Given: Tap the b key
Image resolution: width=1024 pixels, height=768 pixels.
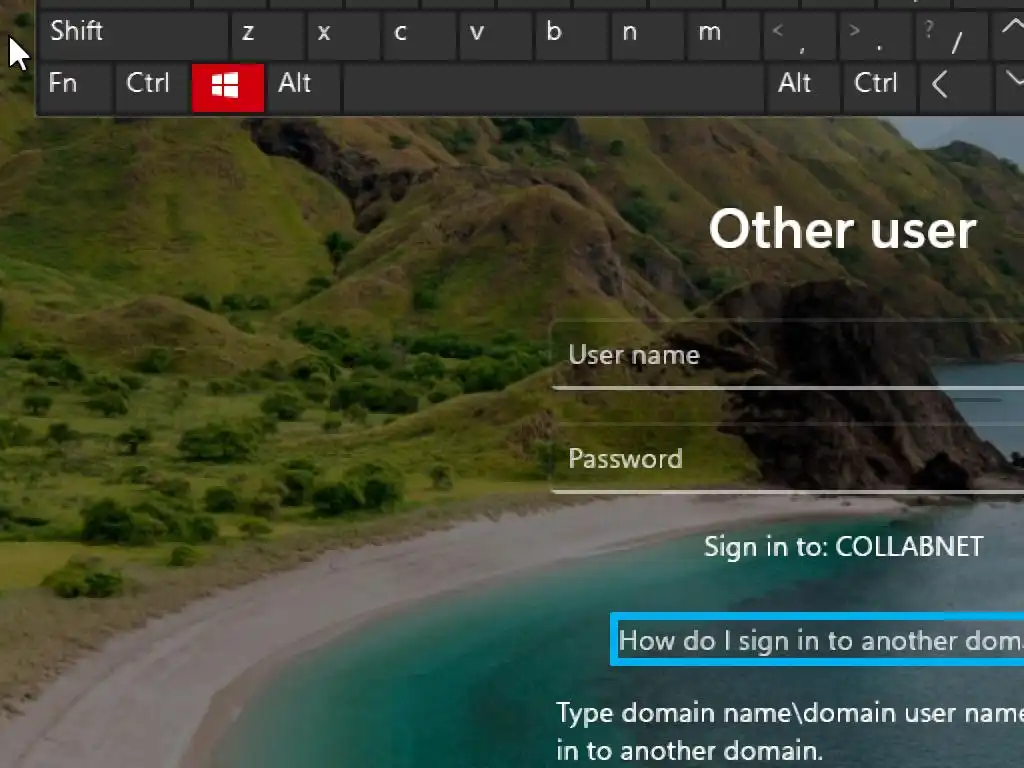Looking at the screenshot, I should pyautogui.click(x=572, y=36).
